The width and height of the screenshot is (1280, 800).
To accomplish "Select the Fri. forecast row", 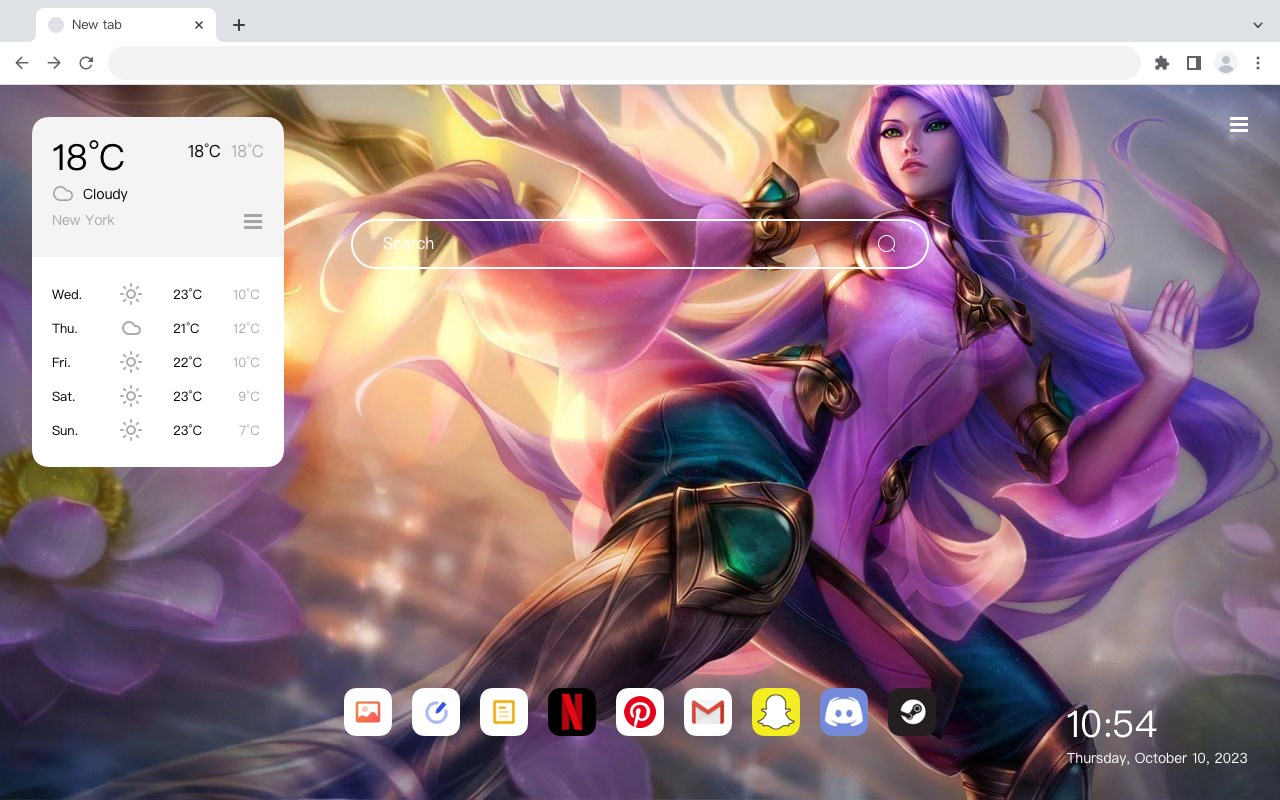I will [x=158, y=362].
